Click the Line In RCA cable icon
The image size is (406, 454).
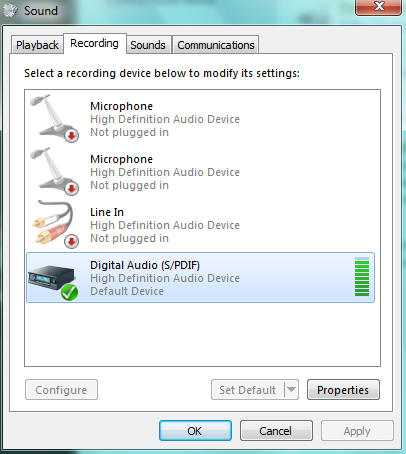[55, 224]
